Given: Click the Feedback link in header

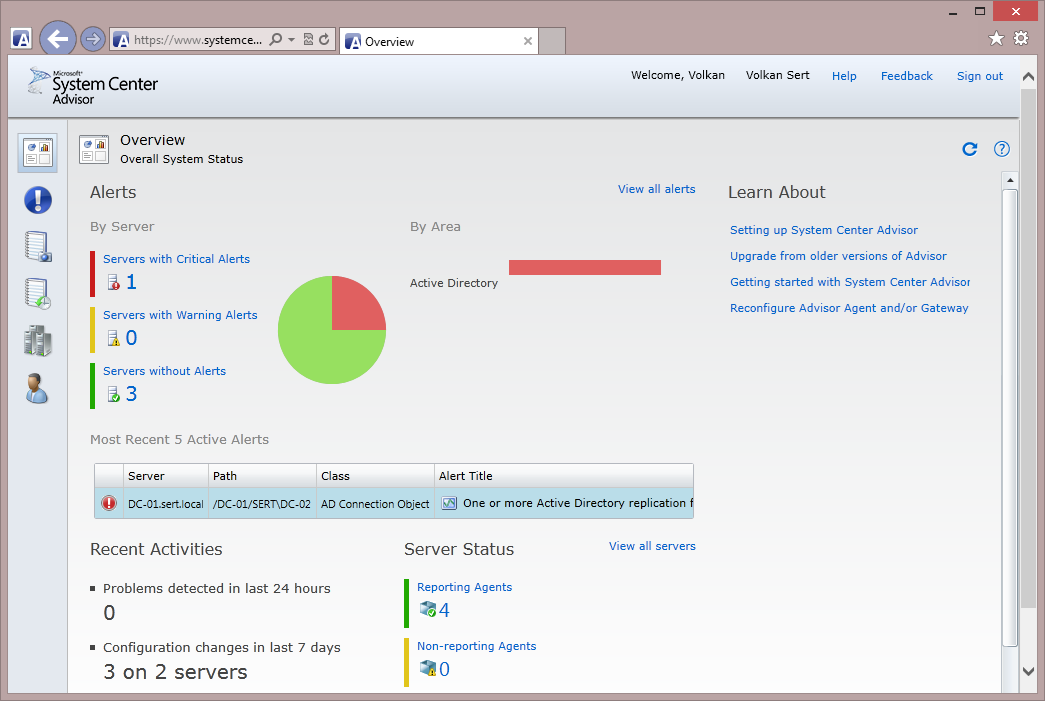Looking at the screenshot, I should click(x=906, y=76).
